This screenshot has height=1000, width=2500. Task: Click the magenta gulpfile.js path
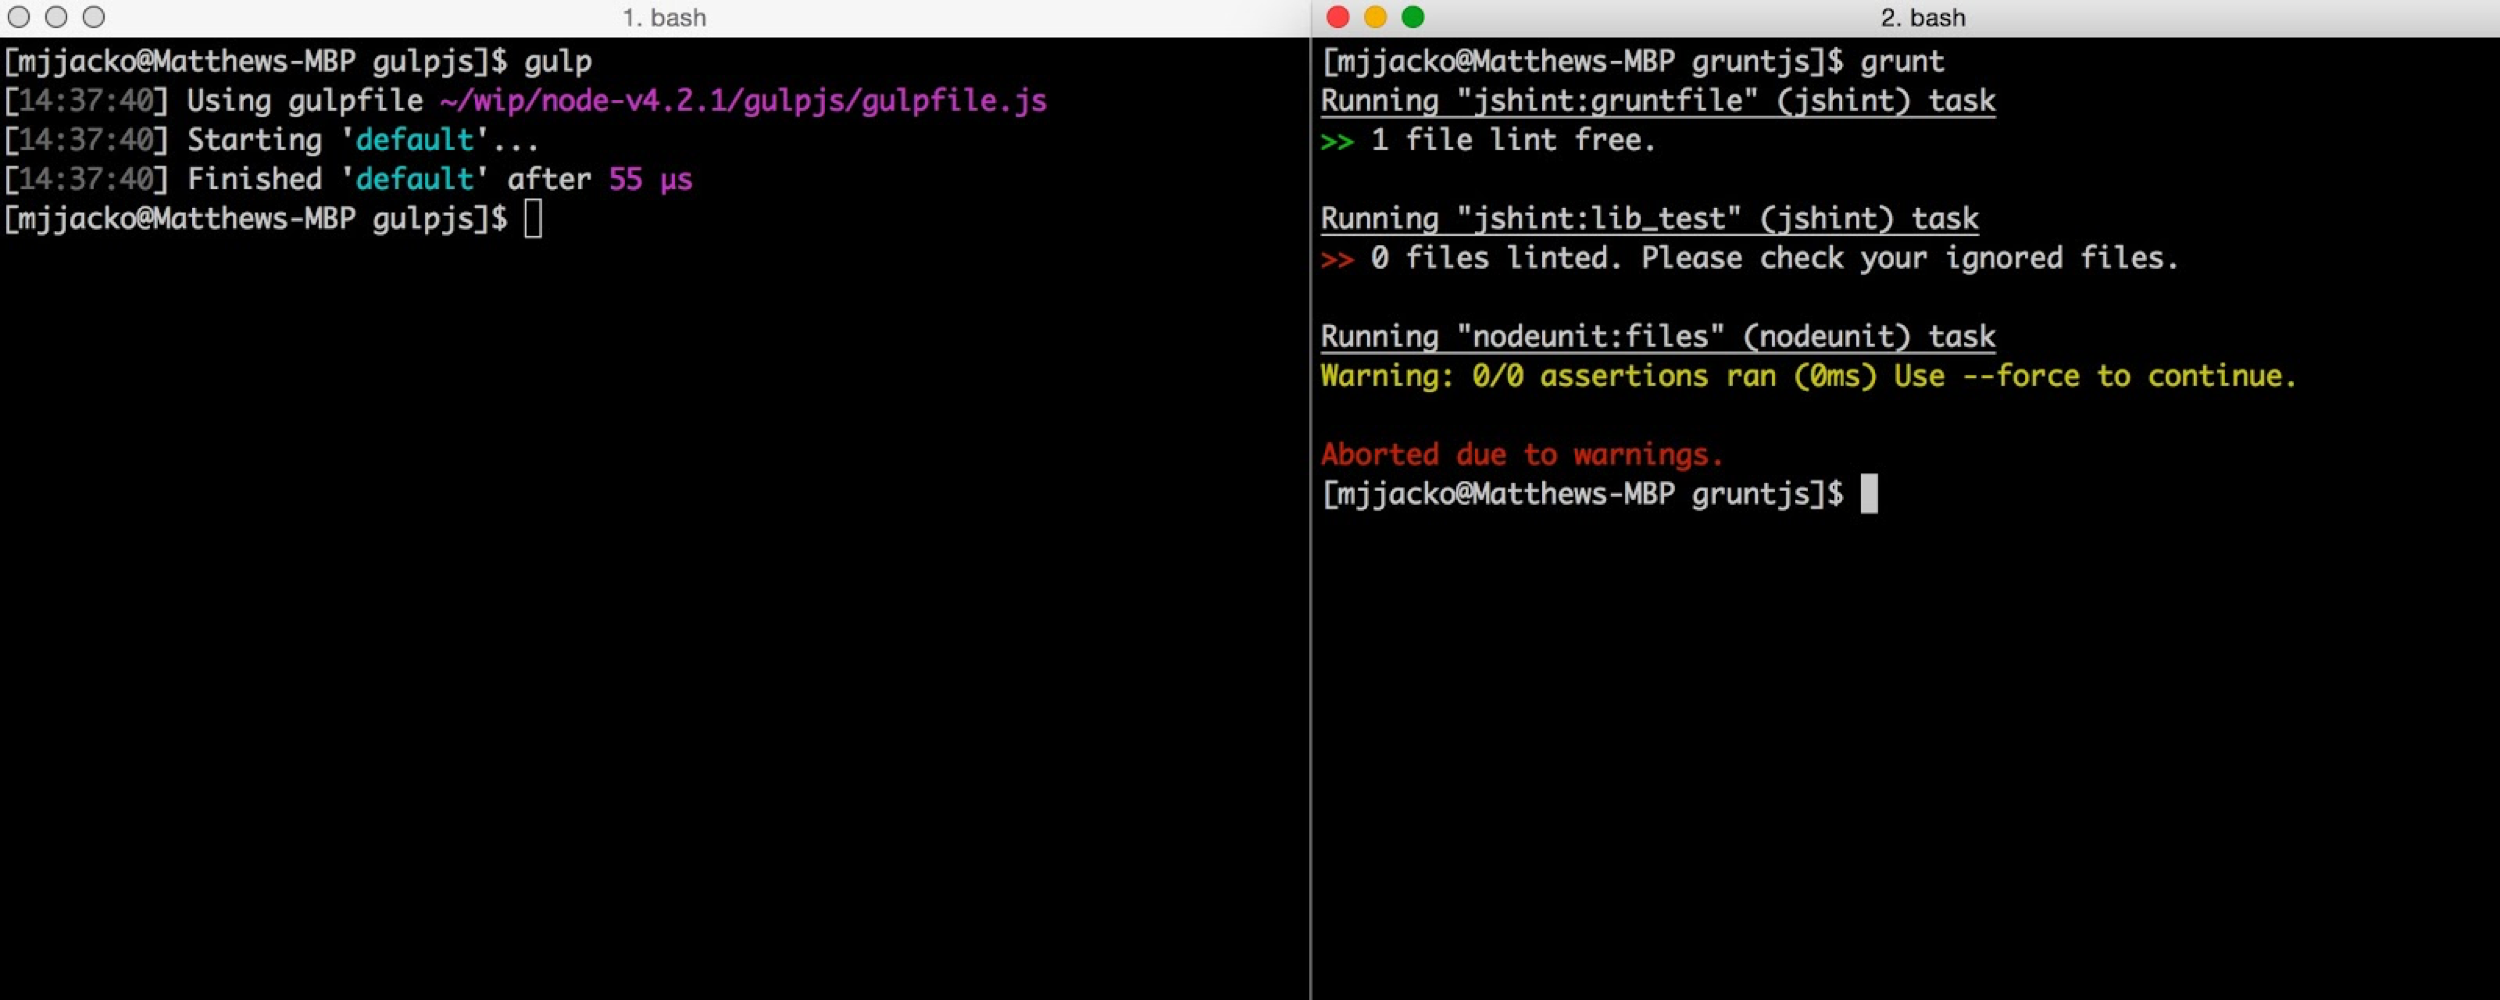coord(743,101)
